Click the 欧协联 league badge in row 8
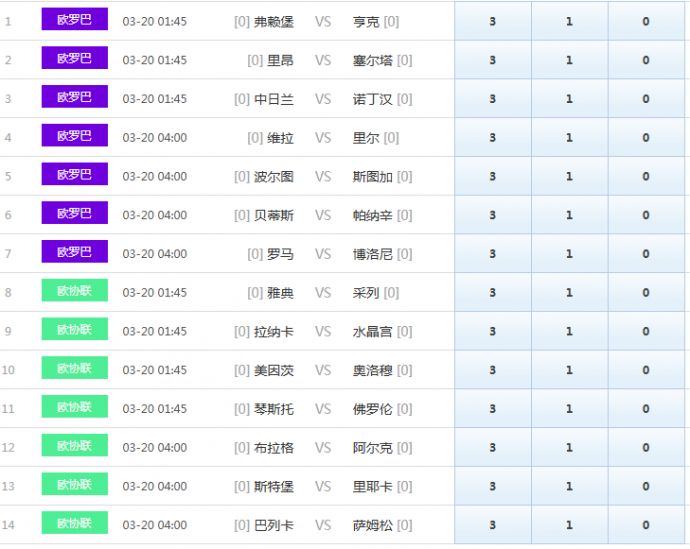 74,292
